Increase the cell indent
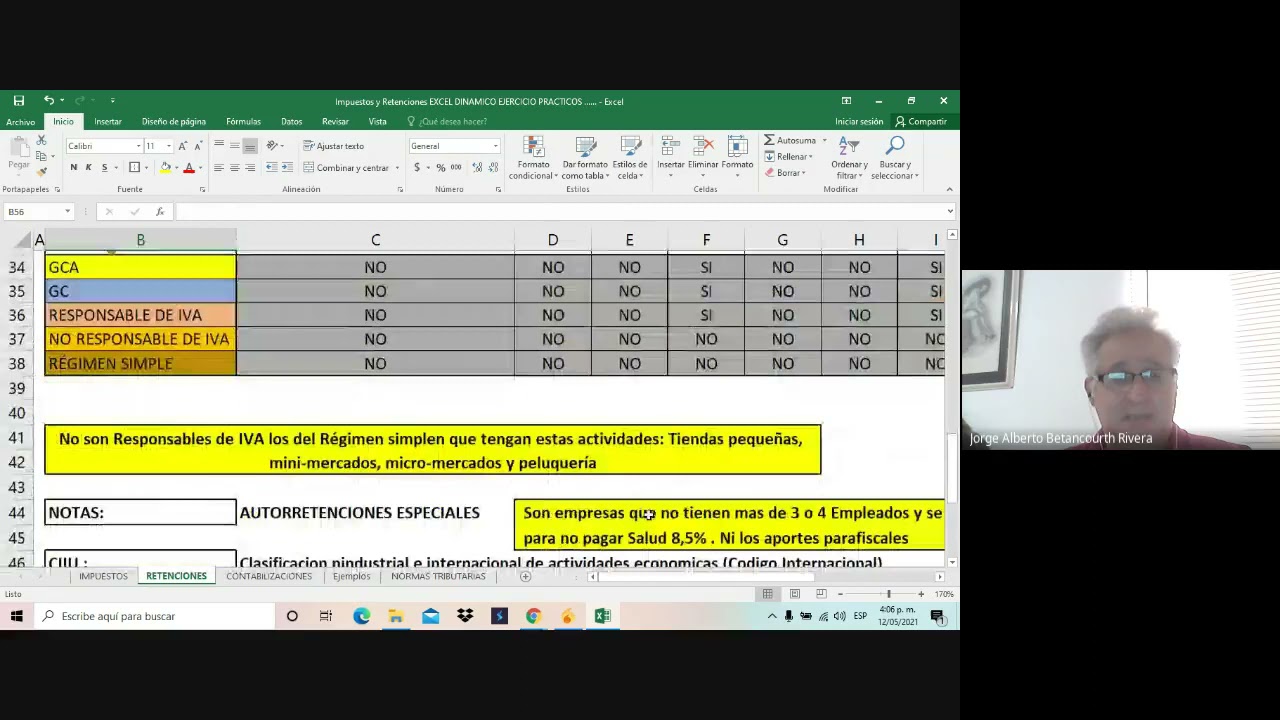Screen dimensions: 1280x720 coord(287,168)
